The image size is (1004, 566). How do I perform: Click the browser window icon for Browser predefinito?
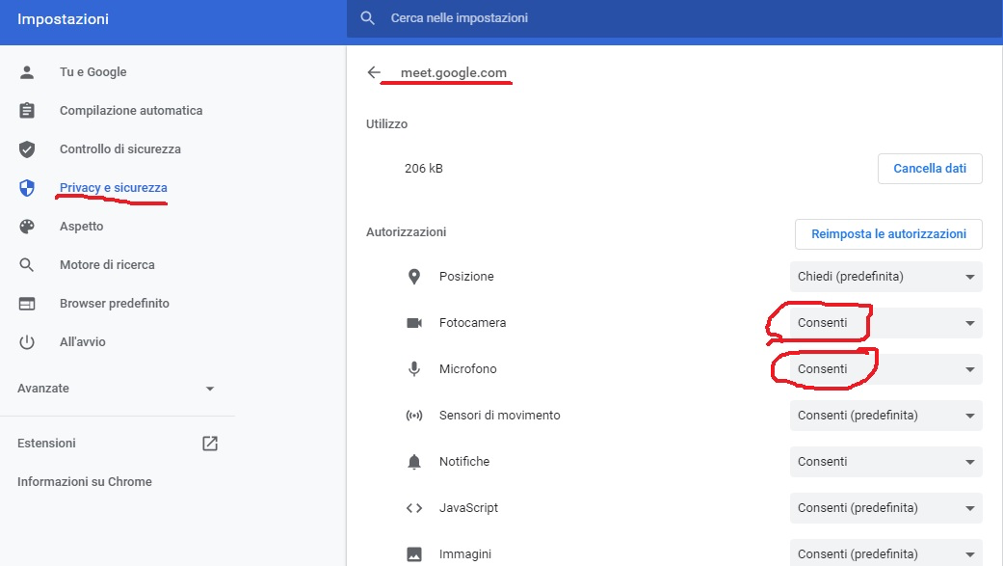pyautogui.click(x=27, y=303)
